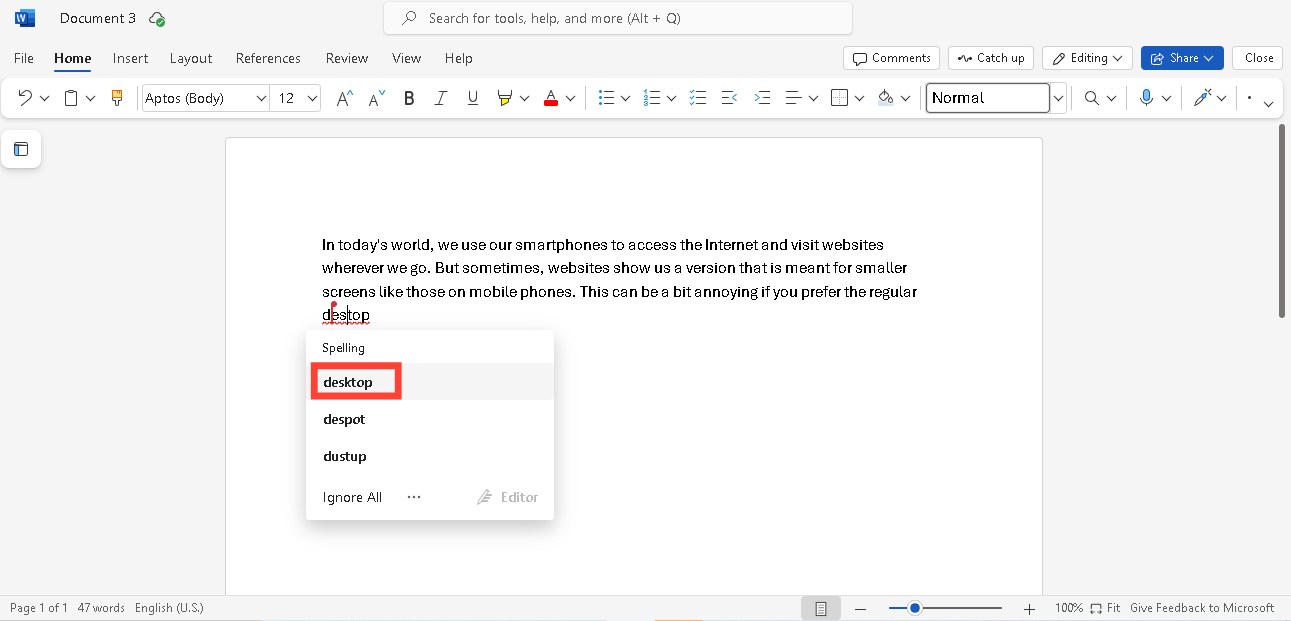
Task: Open the Find tool
Action: (x=1093, y=97)
